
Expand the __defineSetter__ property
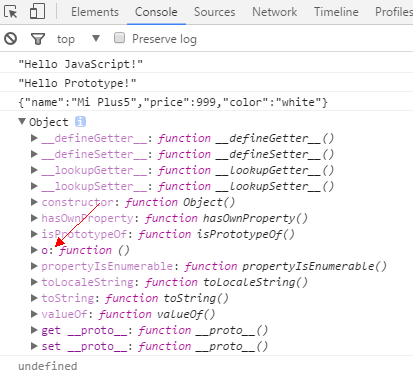click(34, 154)
